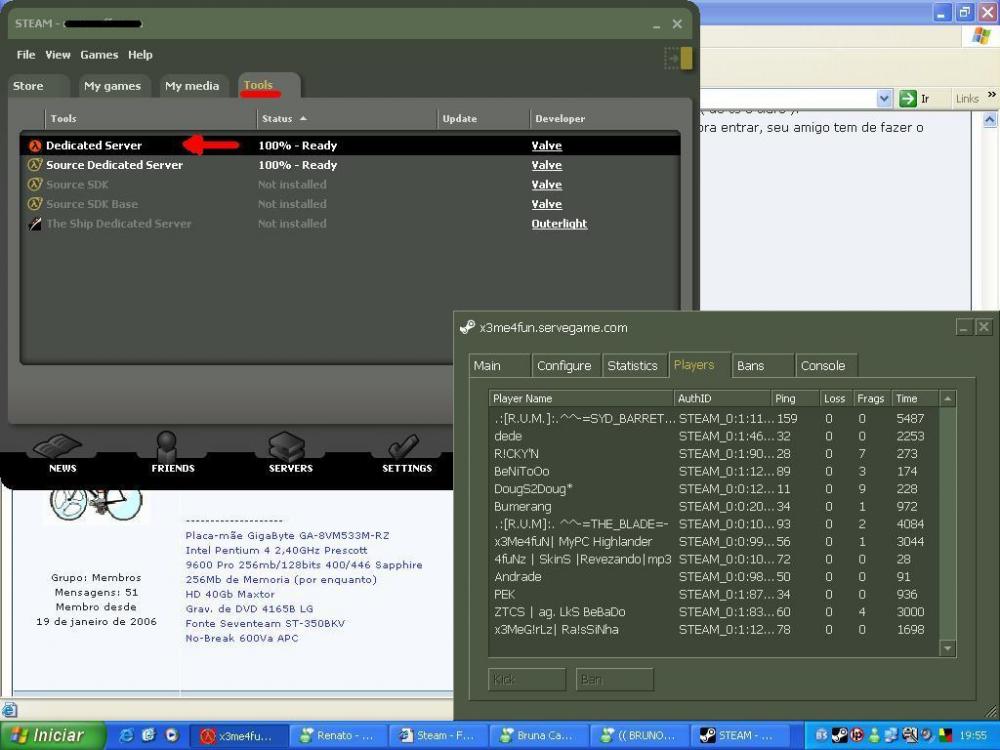Click the Outerlight developer link
1000x750 pixels.
point(559,224)
